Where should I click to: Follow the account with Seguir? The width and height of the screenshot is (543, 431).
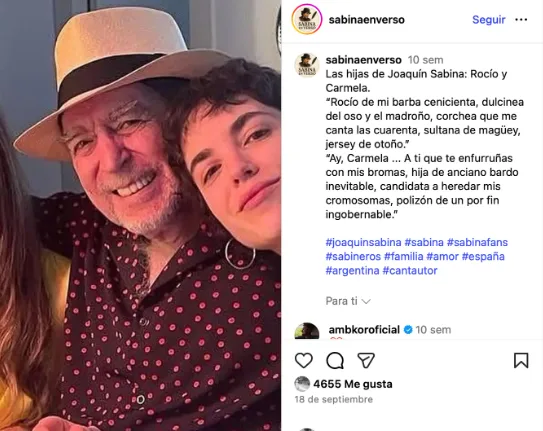pos(489,20)
